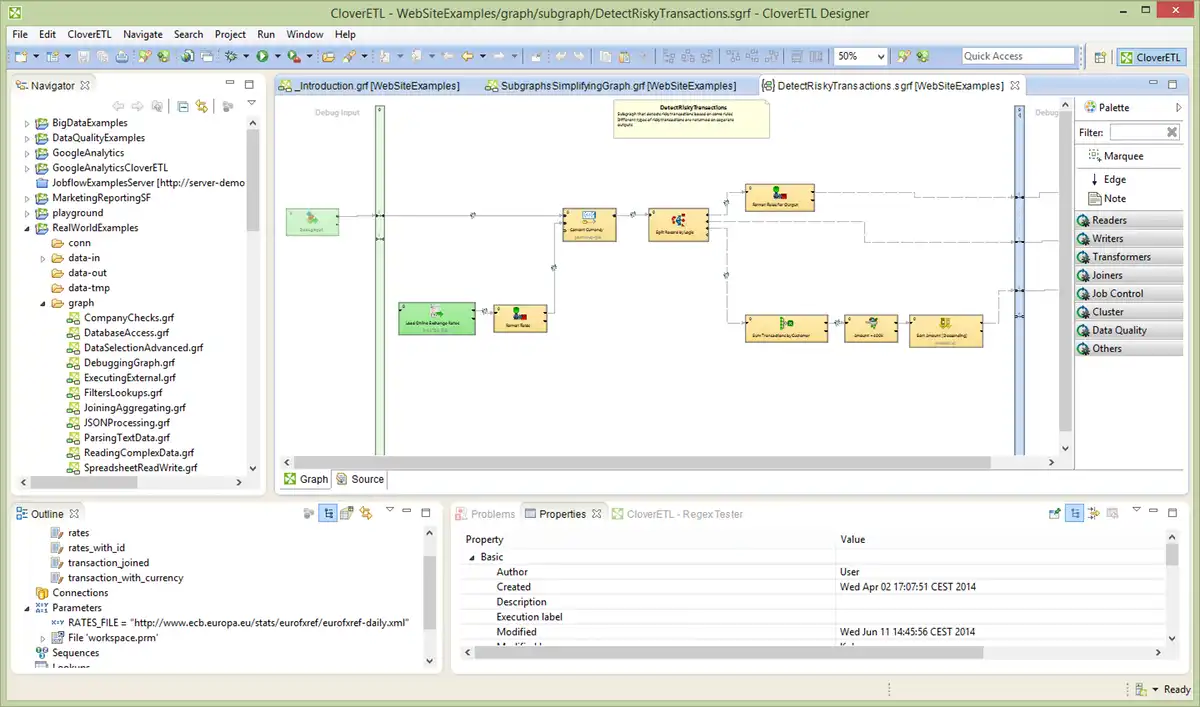Image resolution: width=1200 pixels, height=707 pixels.
Task: Click the Collapse All icon in Navigator
Action: point(183,106)
